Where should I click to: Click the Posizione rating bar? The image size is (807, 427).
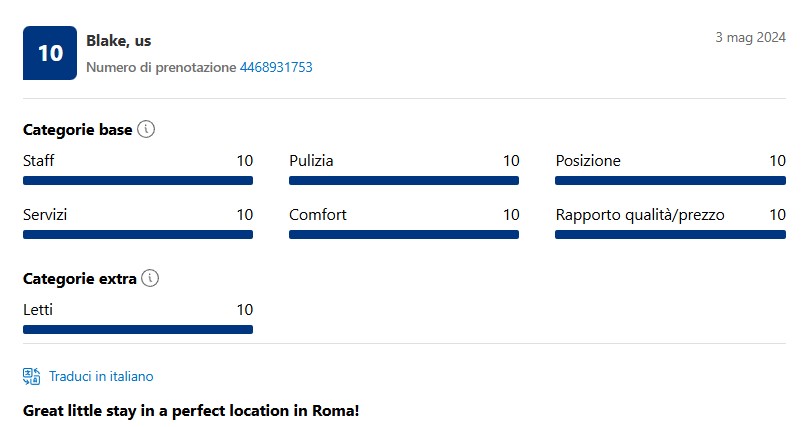(x=671, y=181)
